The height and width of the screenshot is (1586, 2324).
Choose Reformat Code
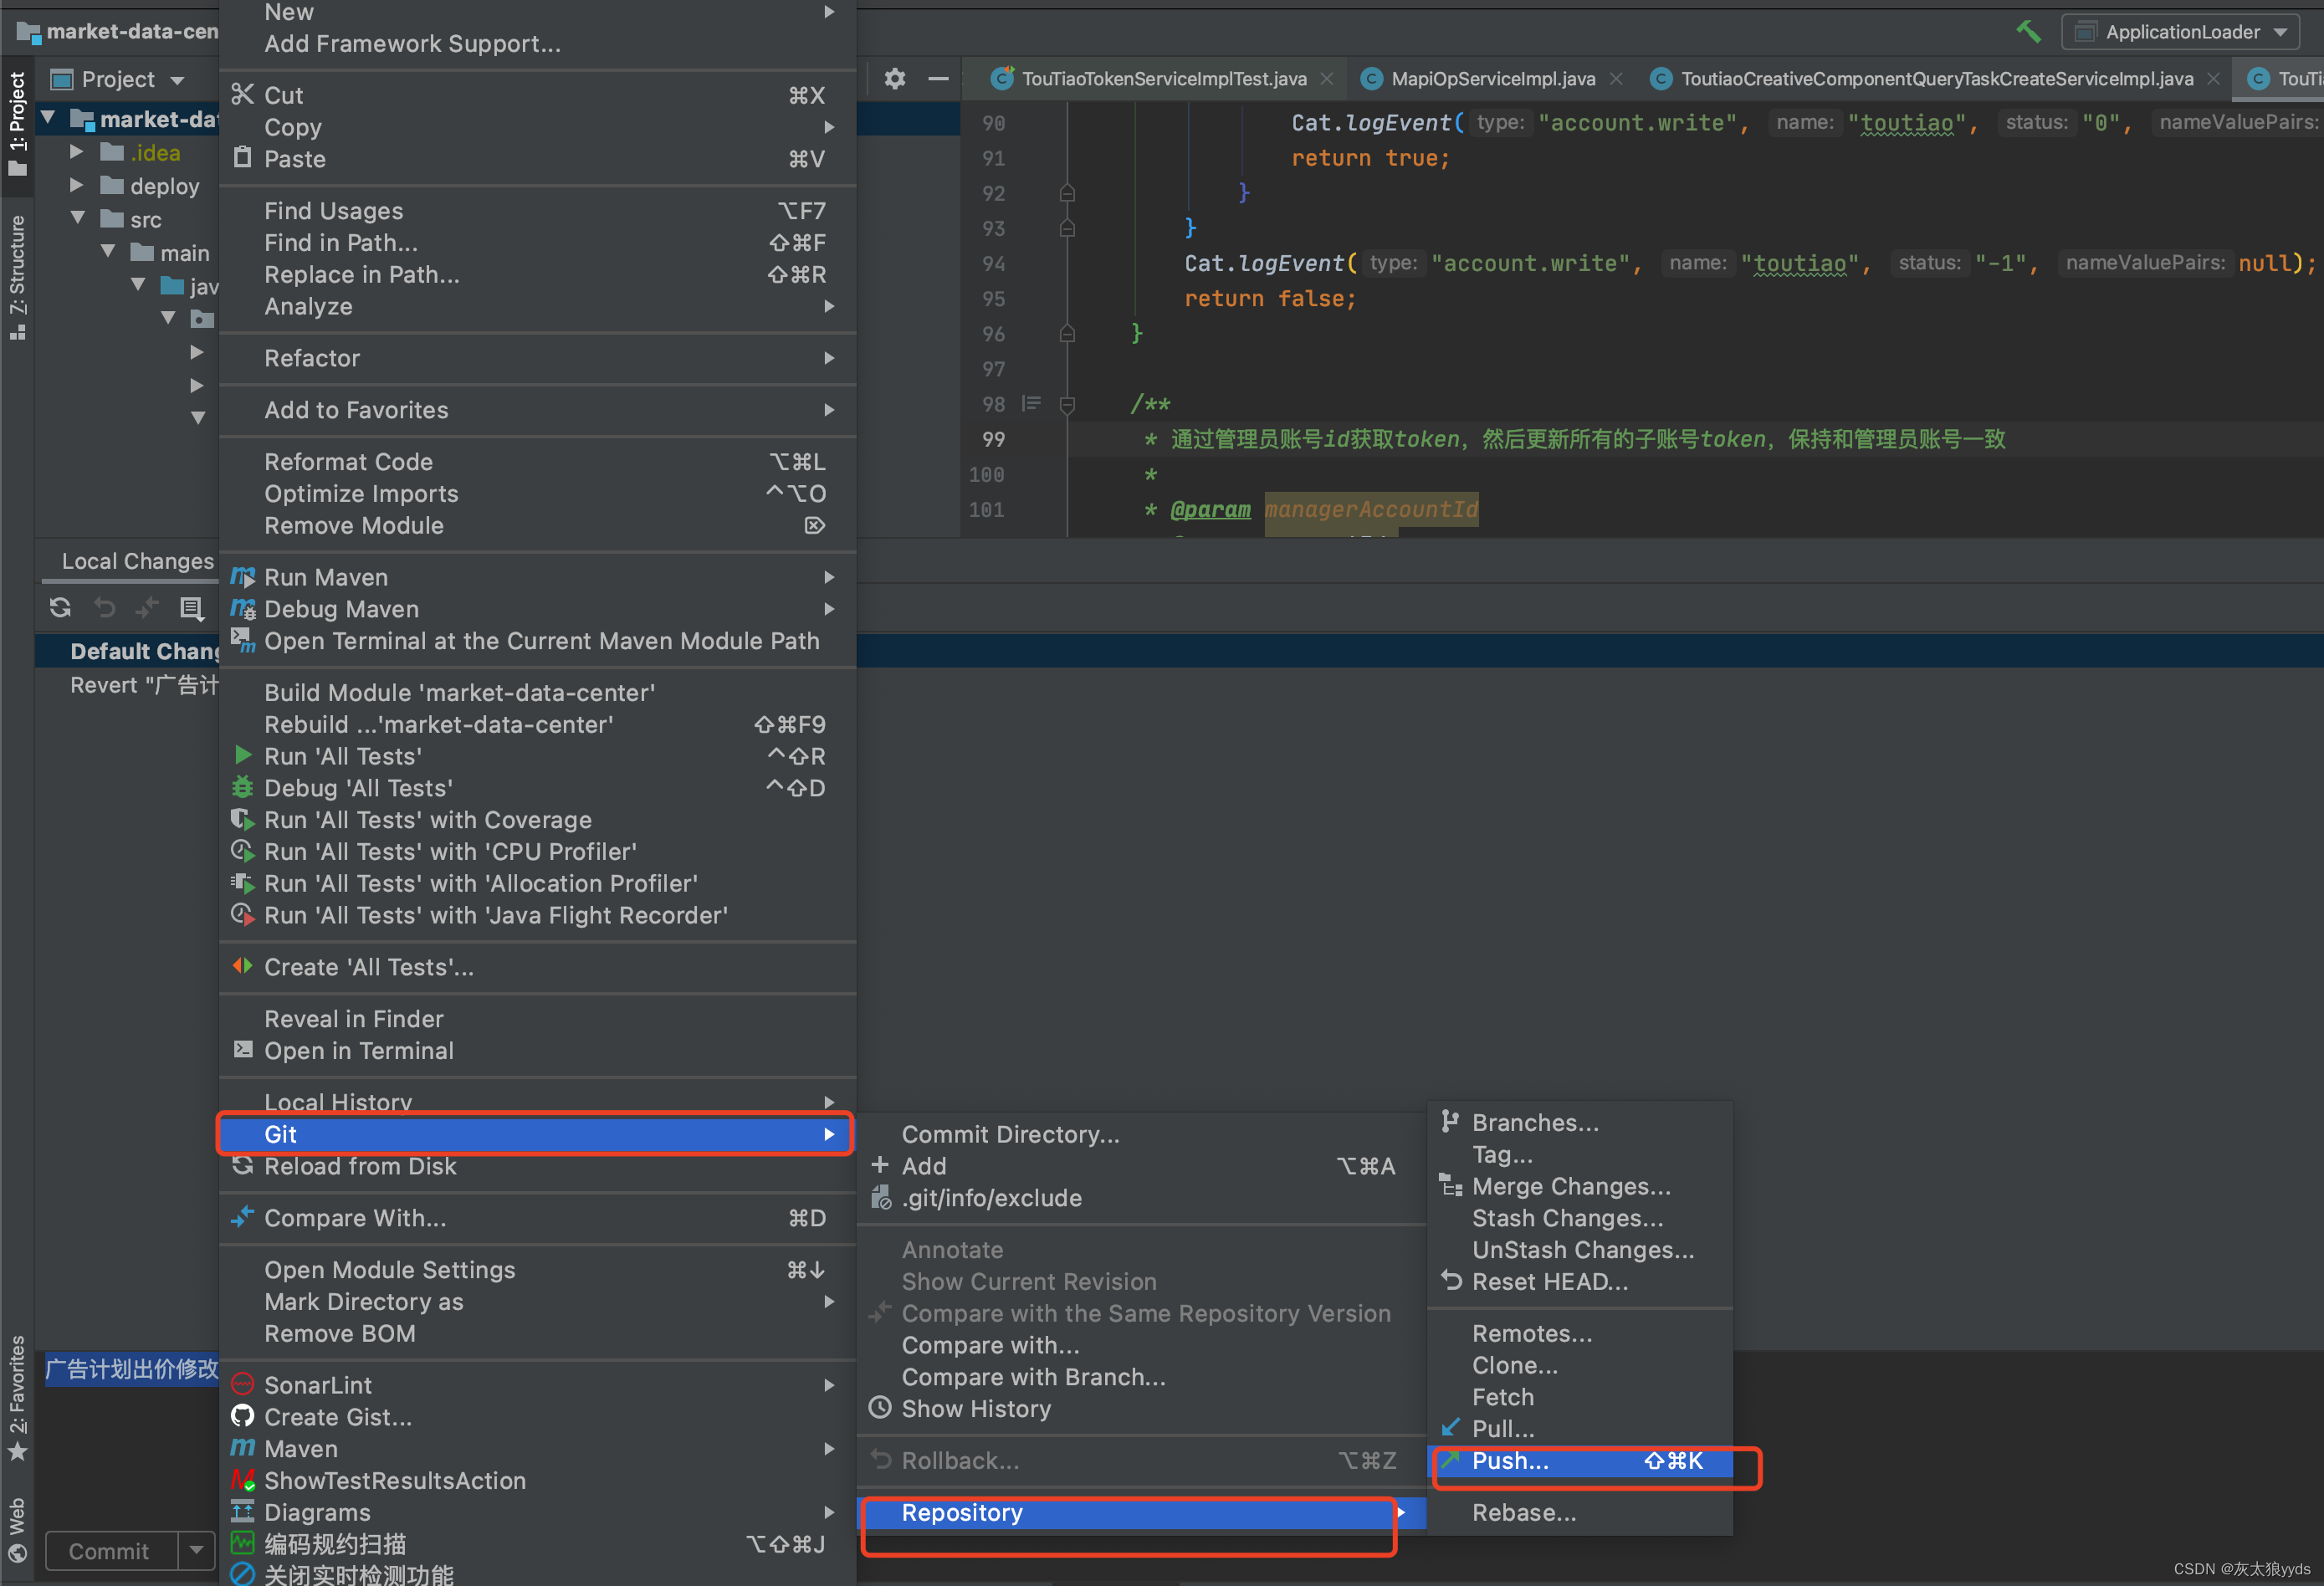tap(537, 462)
